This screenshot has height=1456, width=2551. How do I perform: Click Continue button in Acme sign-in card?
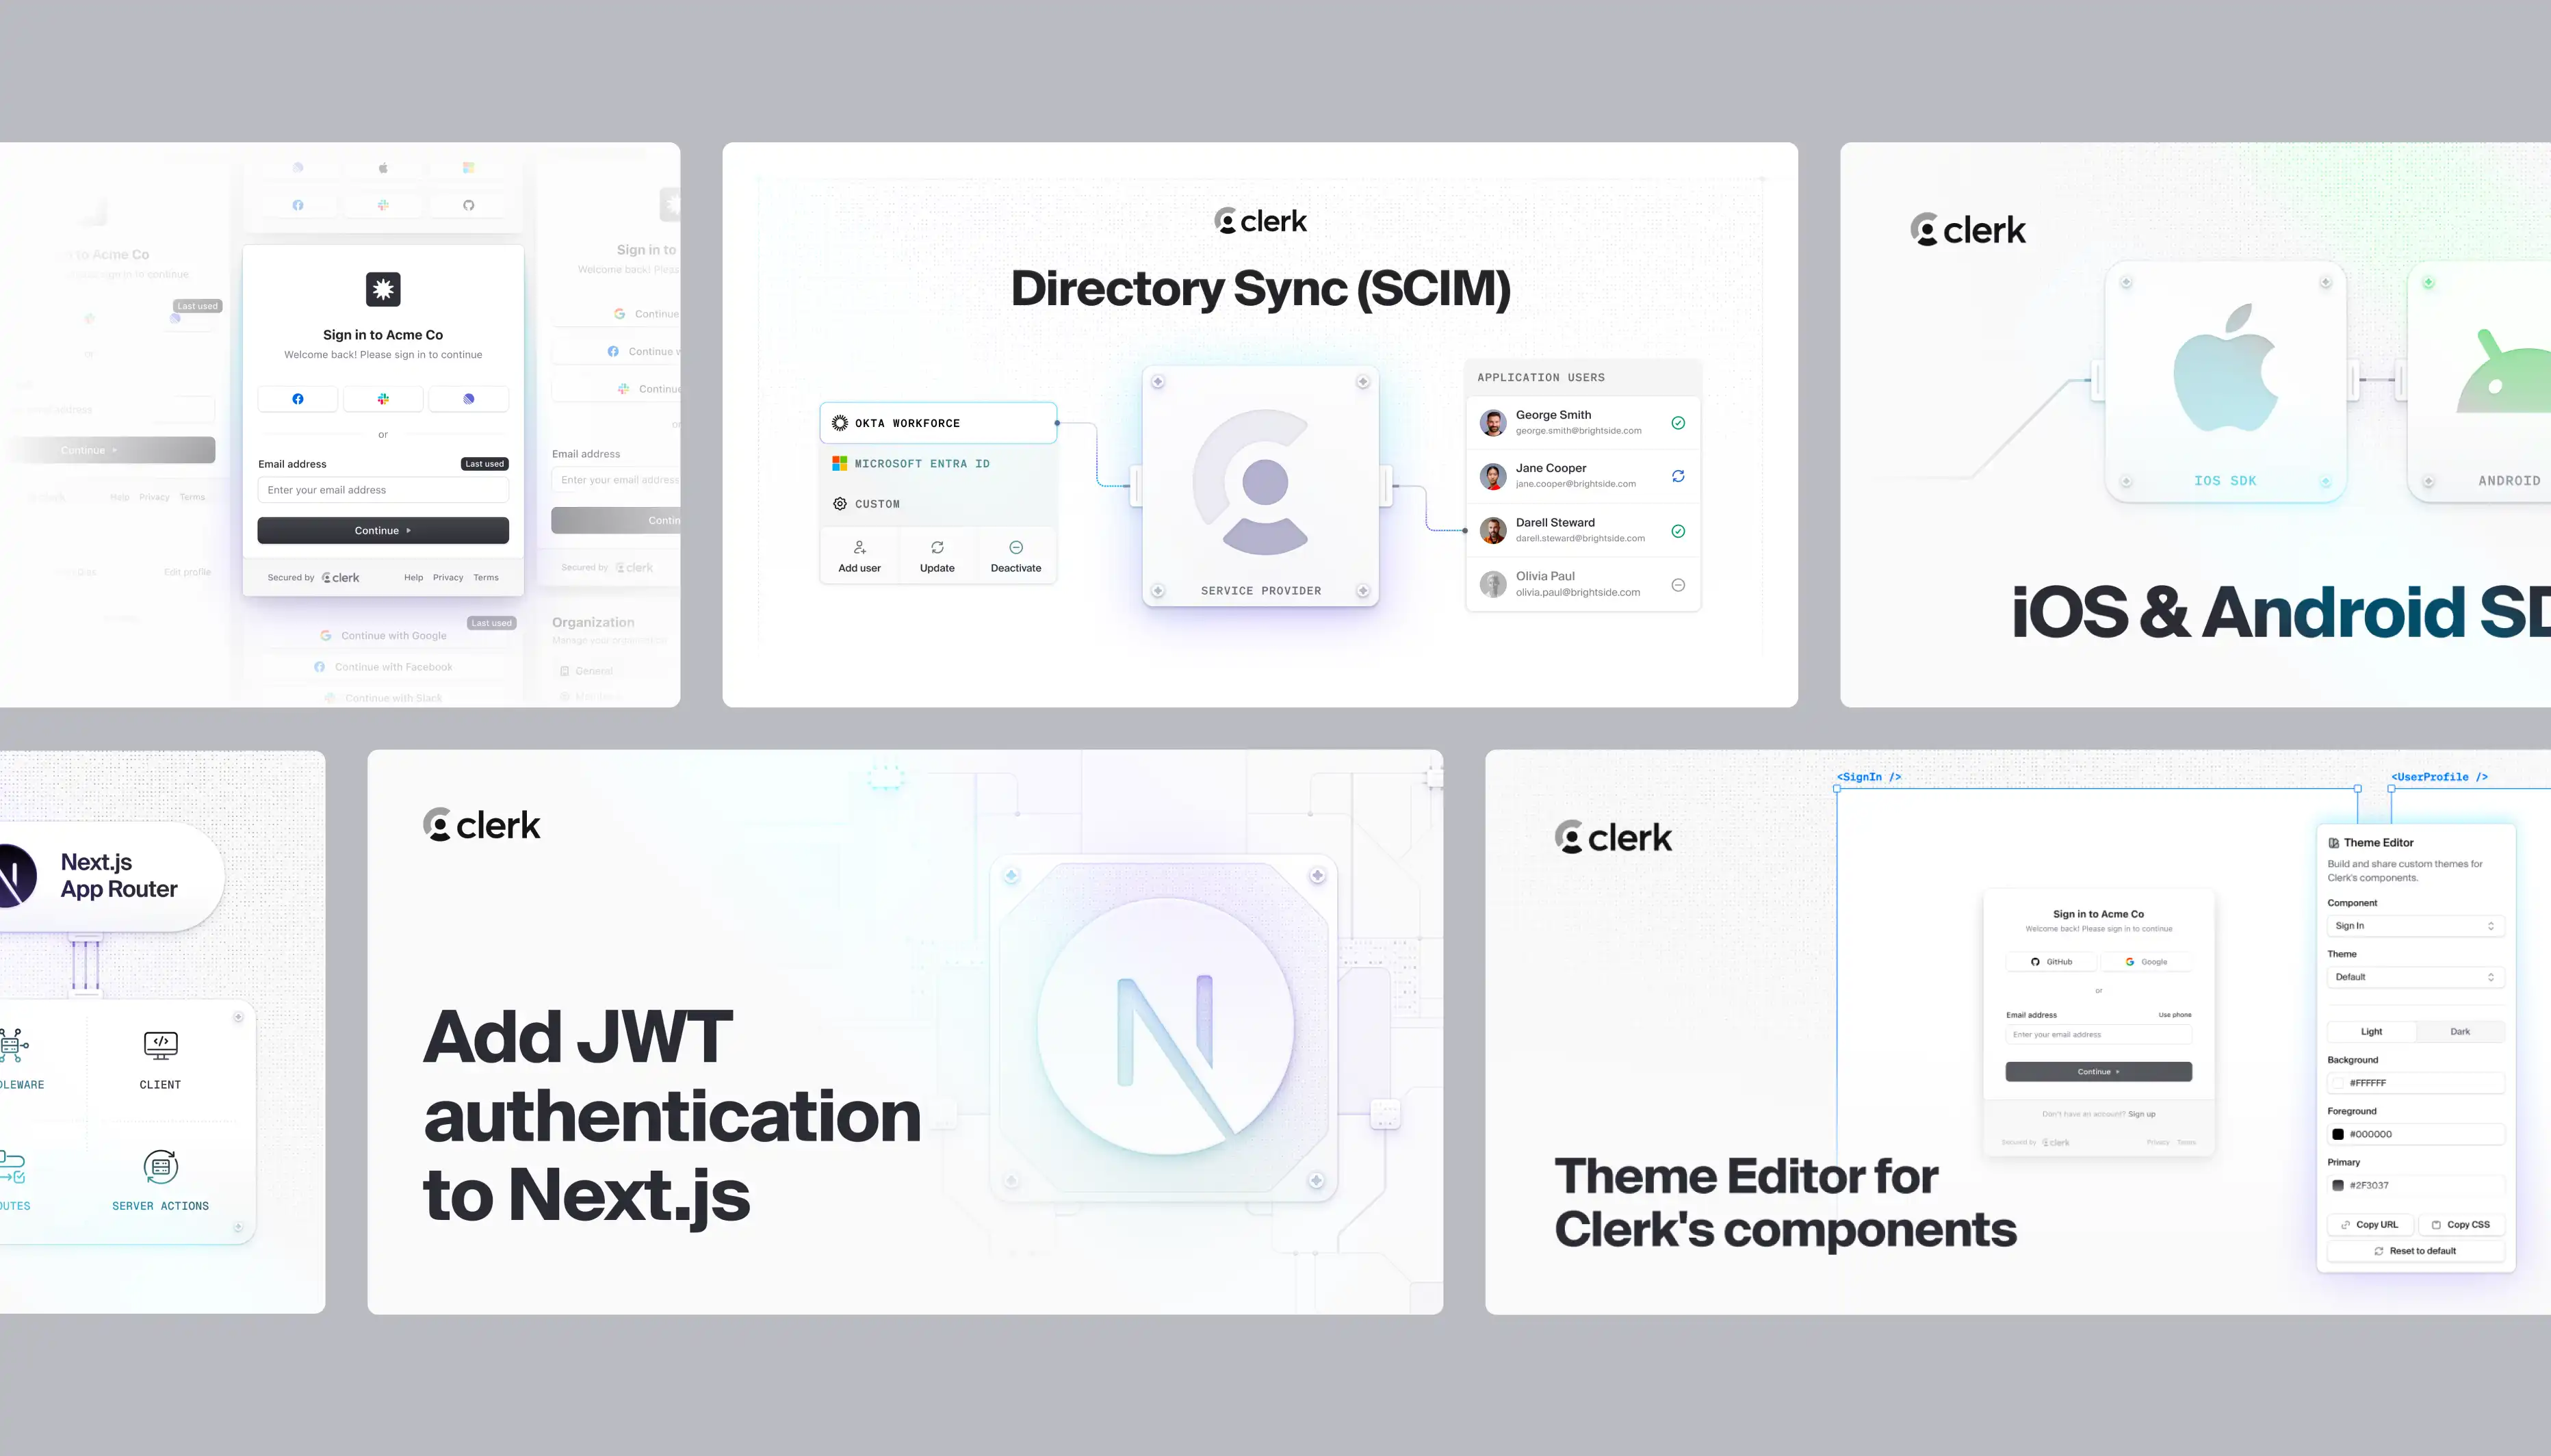[x=383, y=531]
